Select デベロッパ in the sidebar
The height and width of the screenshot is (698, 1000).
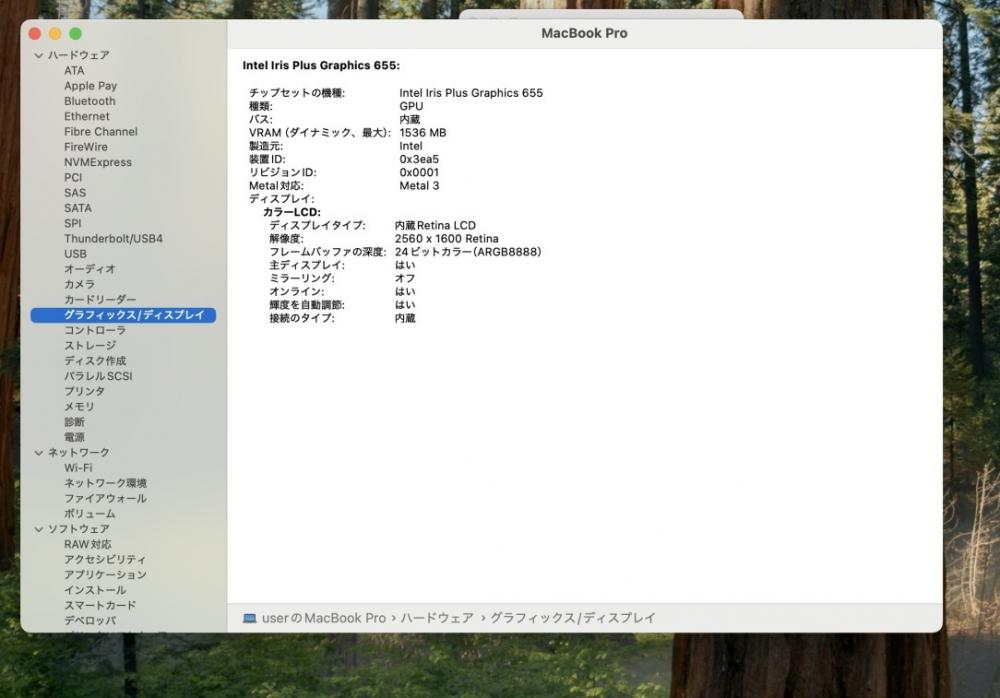[x=90, y=621]
